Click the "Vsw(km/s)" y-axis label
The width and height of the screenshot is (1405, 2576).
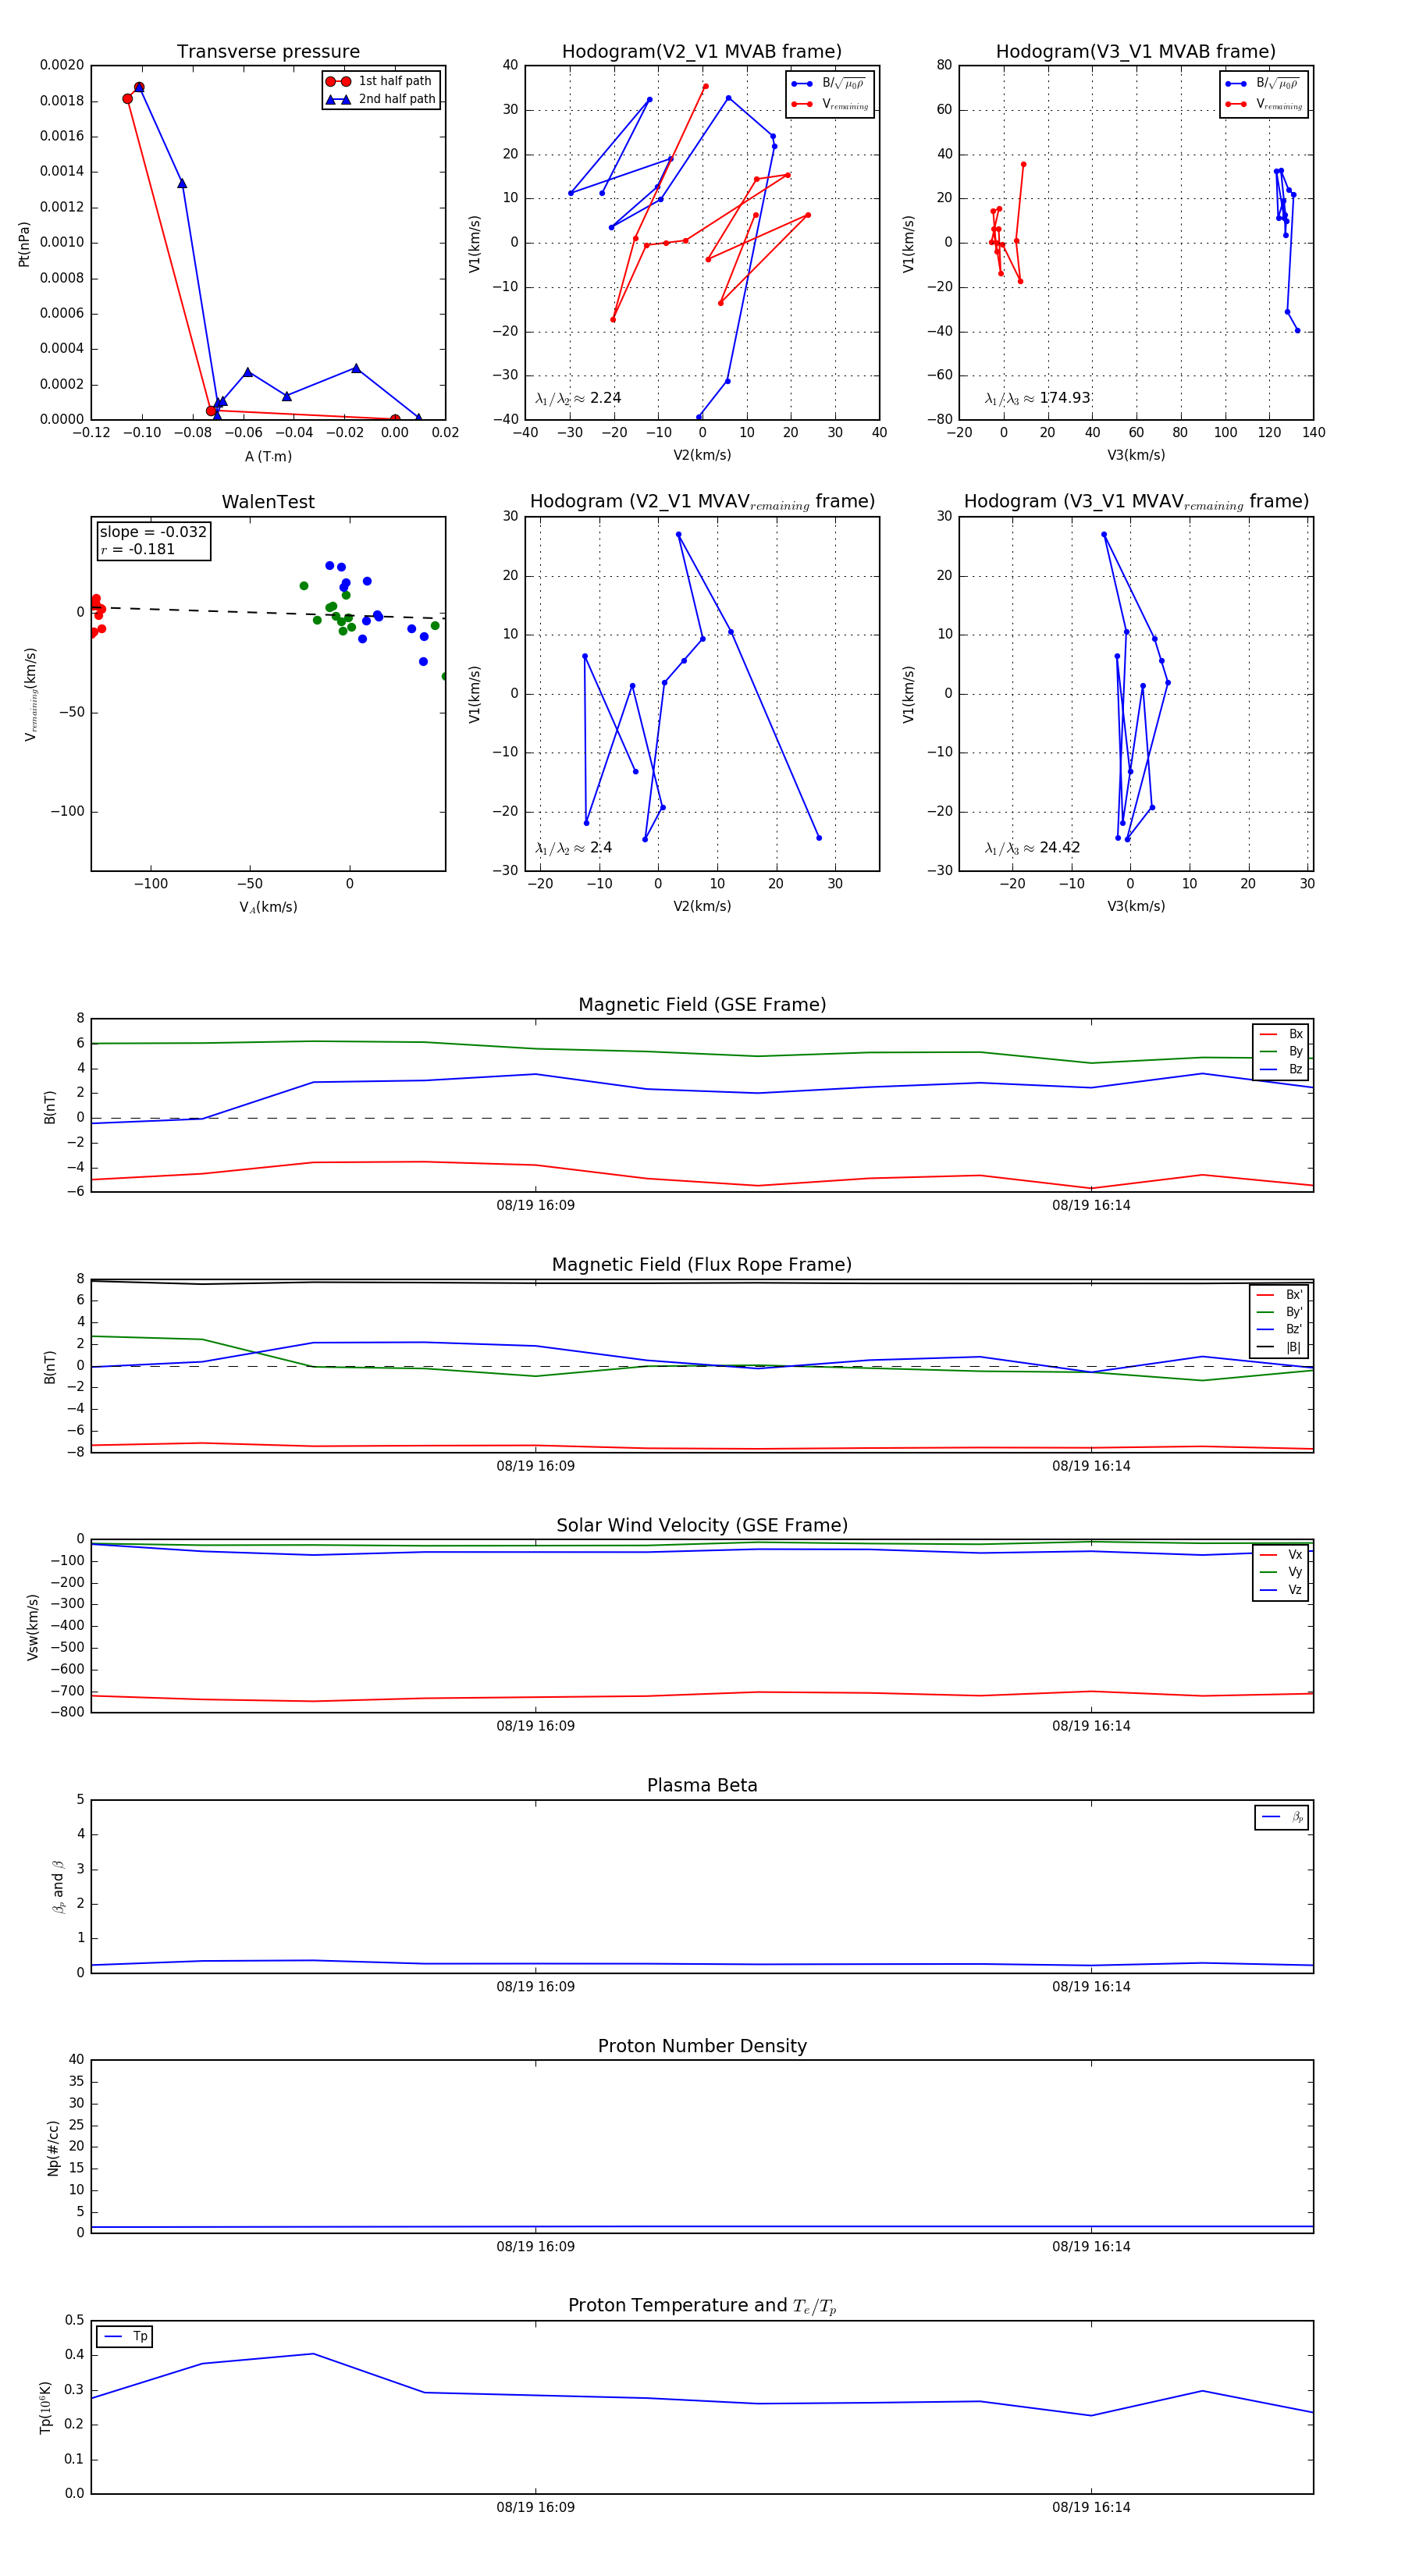coord(33,1627)
